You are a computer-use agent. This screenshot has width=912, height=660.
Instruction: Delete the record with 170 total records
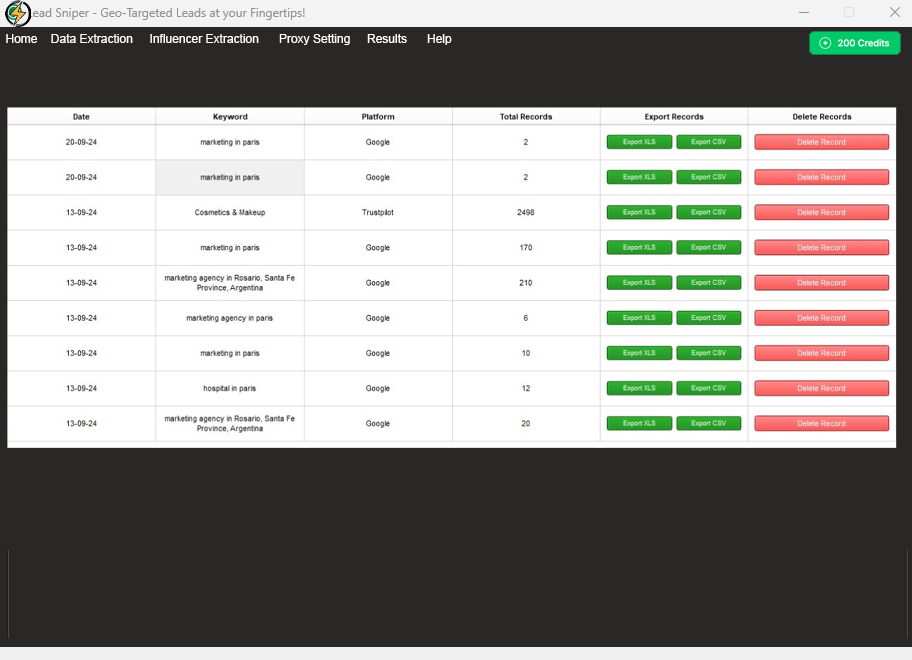[821, 248]
